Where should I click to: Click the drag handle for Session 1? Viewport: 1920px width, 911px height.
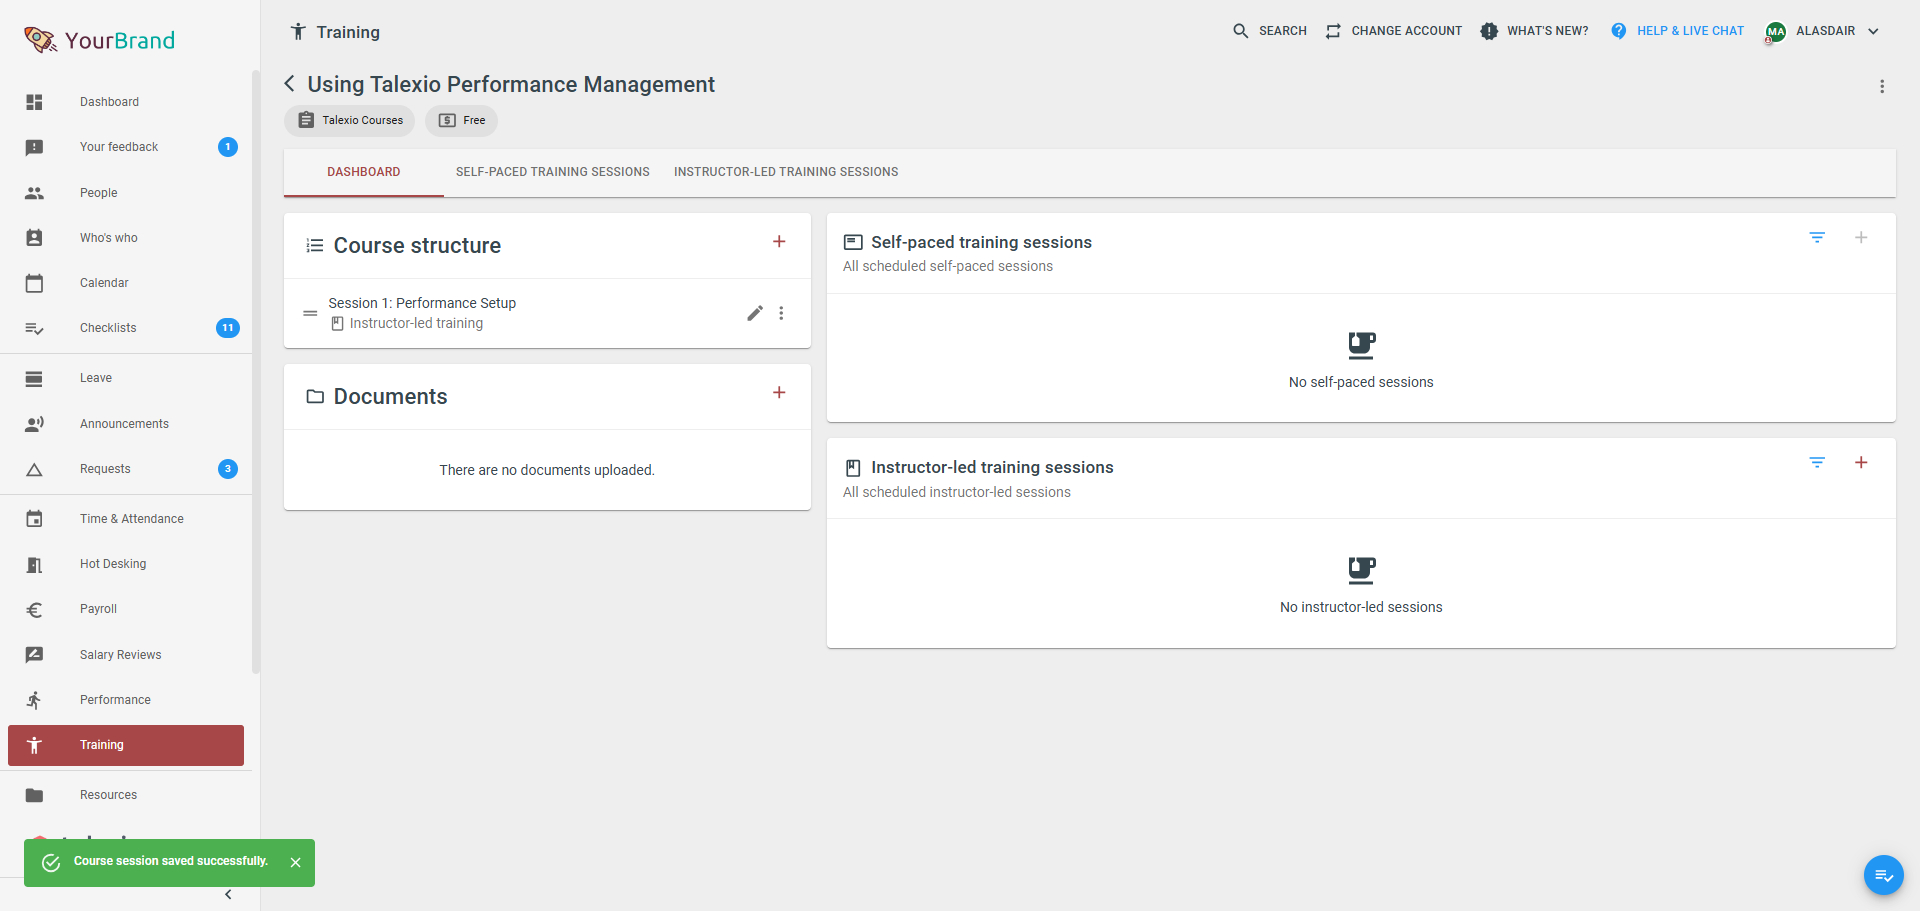310,313
